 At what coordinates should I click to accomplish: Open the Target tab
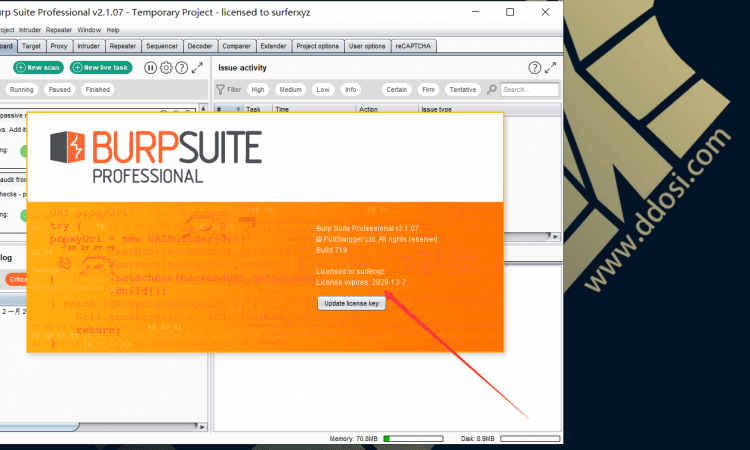[x=31, y=46]
